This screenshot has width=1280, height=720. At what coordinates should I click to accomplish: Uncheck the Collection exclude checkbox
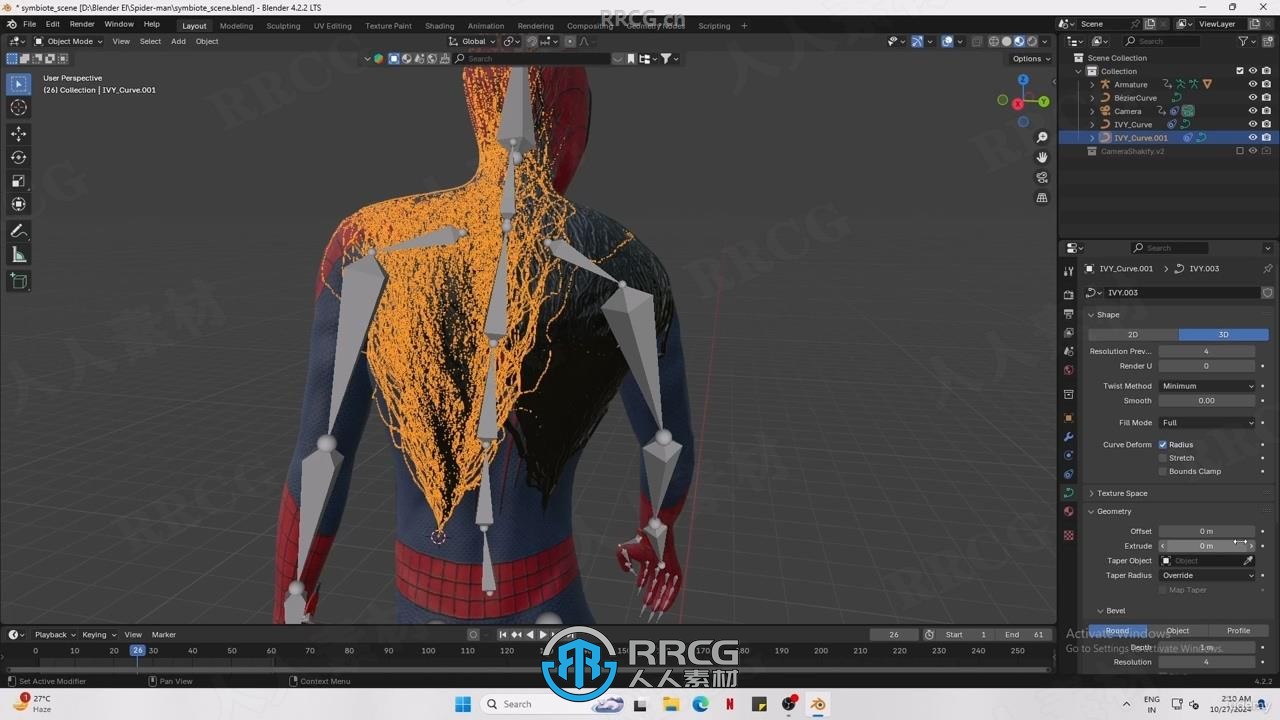coord(1240,71)
